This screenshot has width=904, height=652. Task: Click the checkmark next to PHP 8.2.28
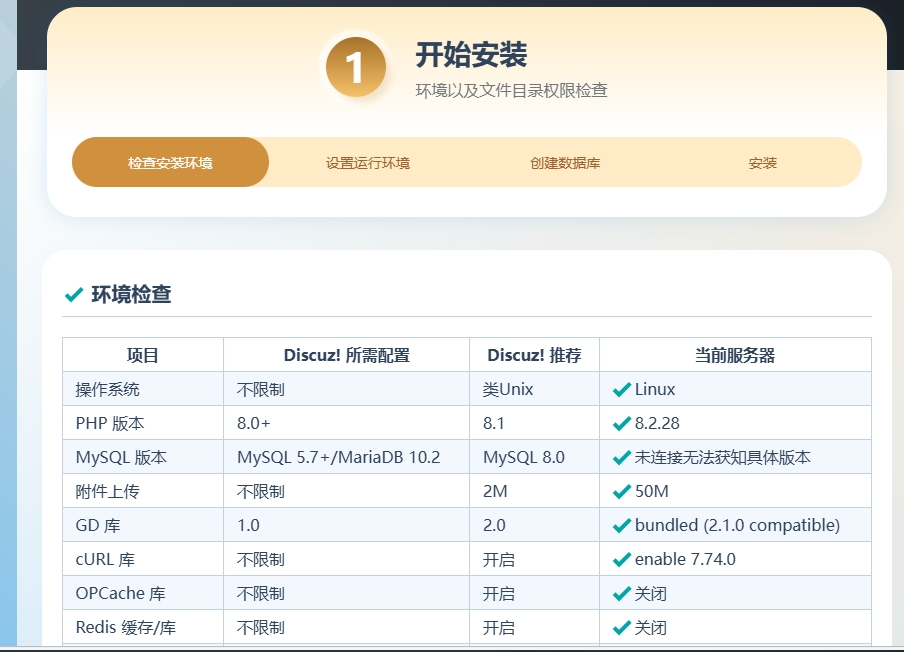(621, 424)
